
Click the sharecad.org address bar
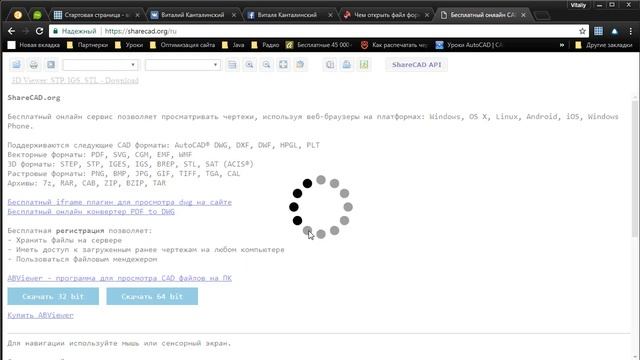click(x=318, y=31)
